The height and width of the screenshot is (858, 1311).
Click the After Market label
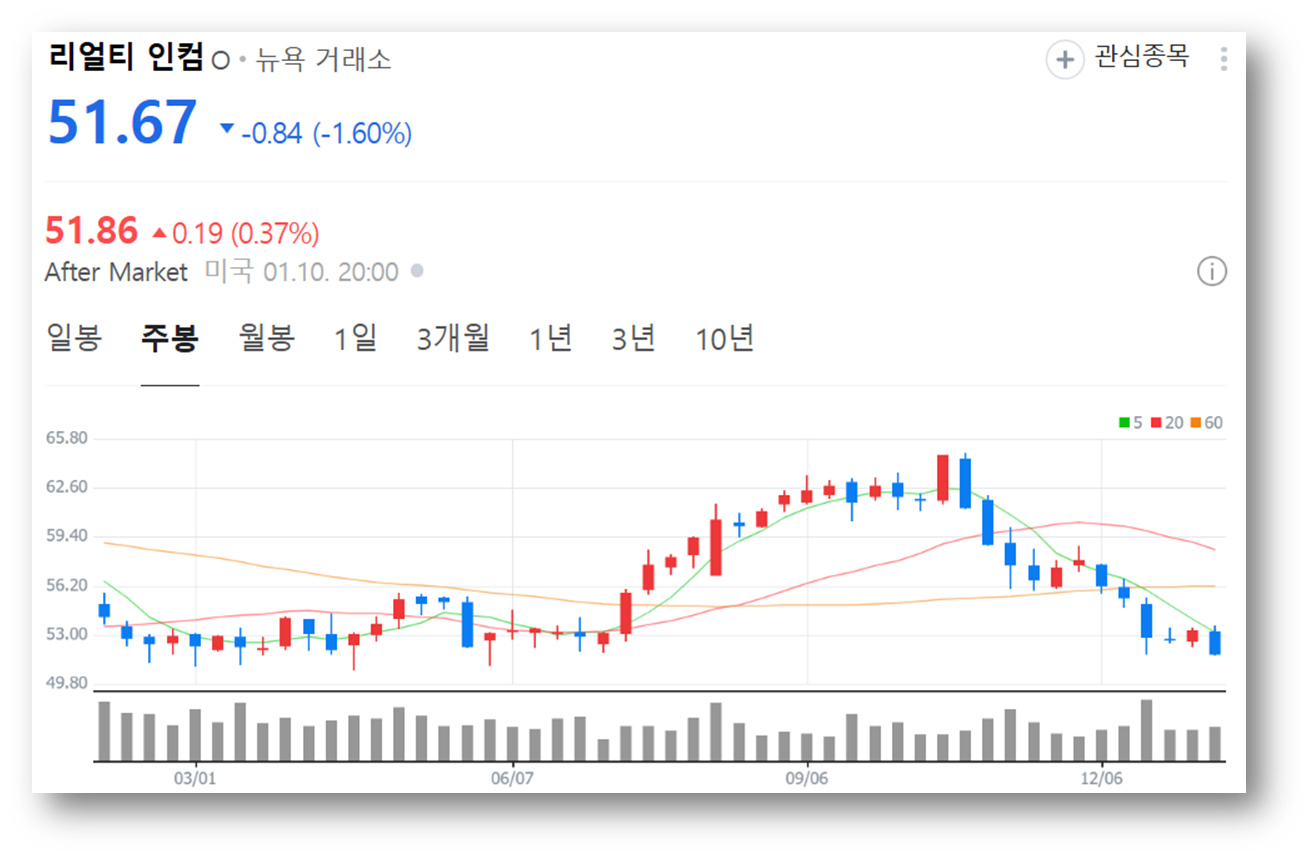(116, 272)
